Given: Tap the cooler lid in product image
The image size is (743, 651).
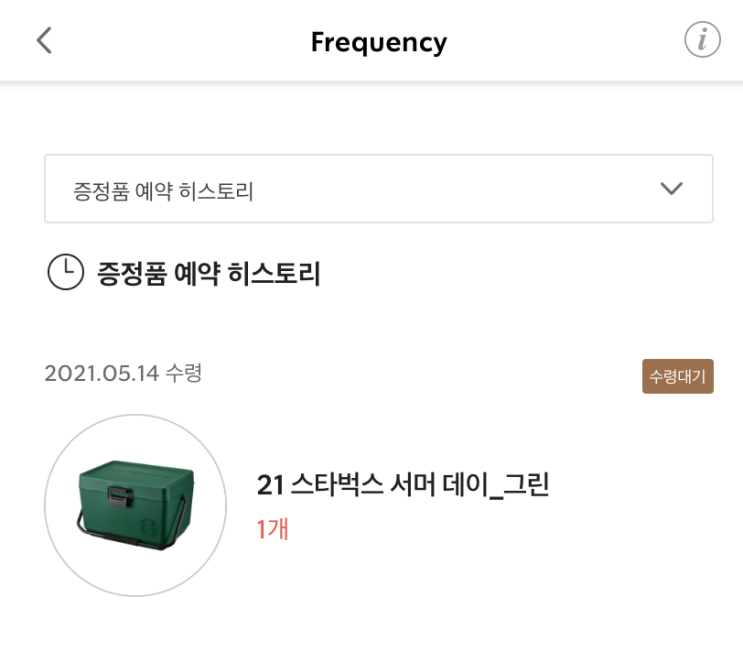Looking at the screenshot, I should [x=137, y=474].
